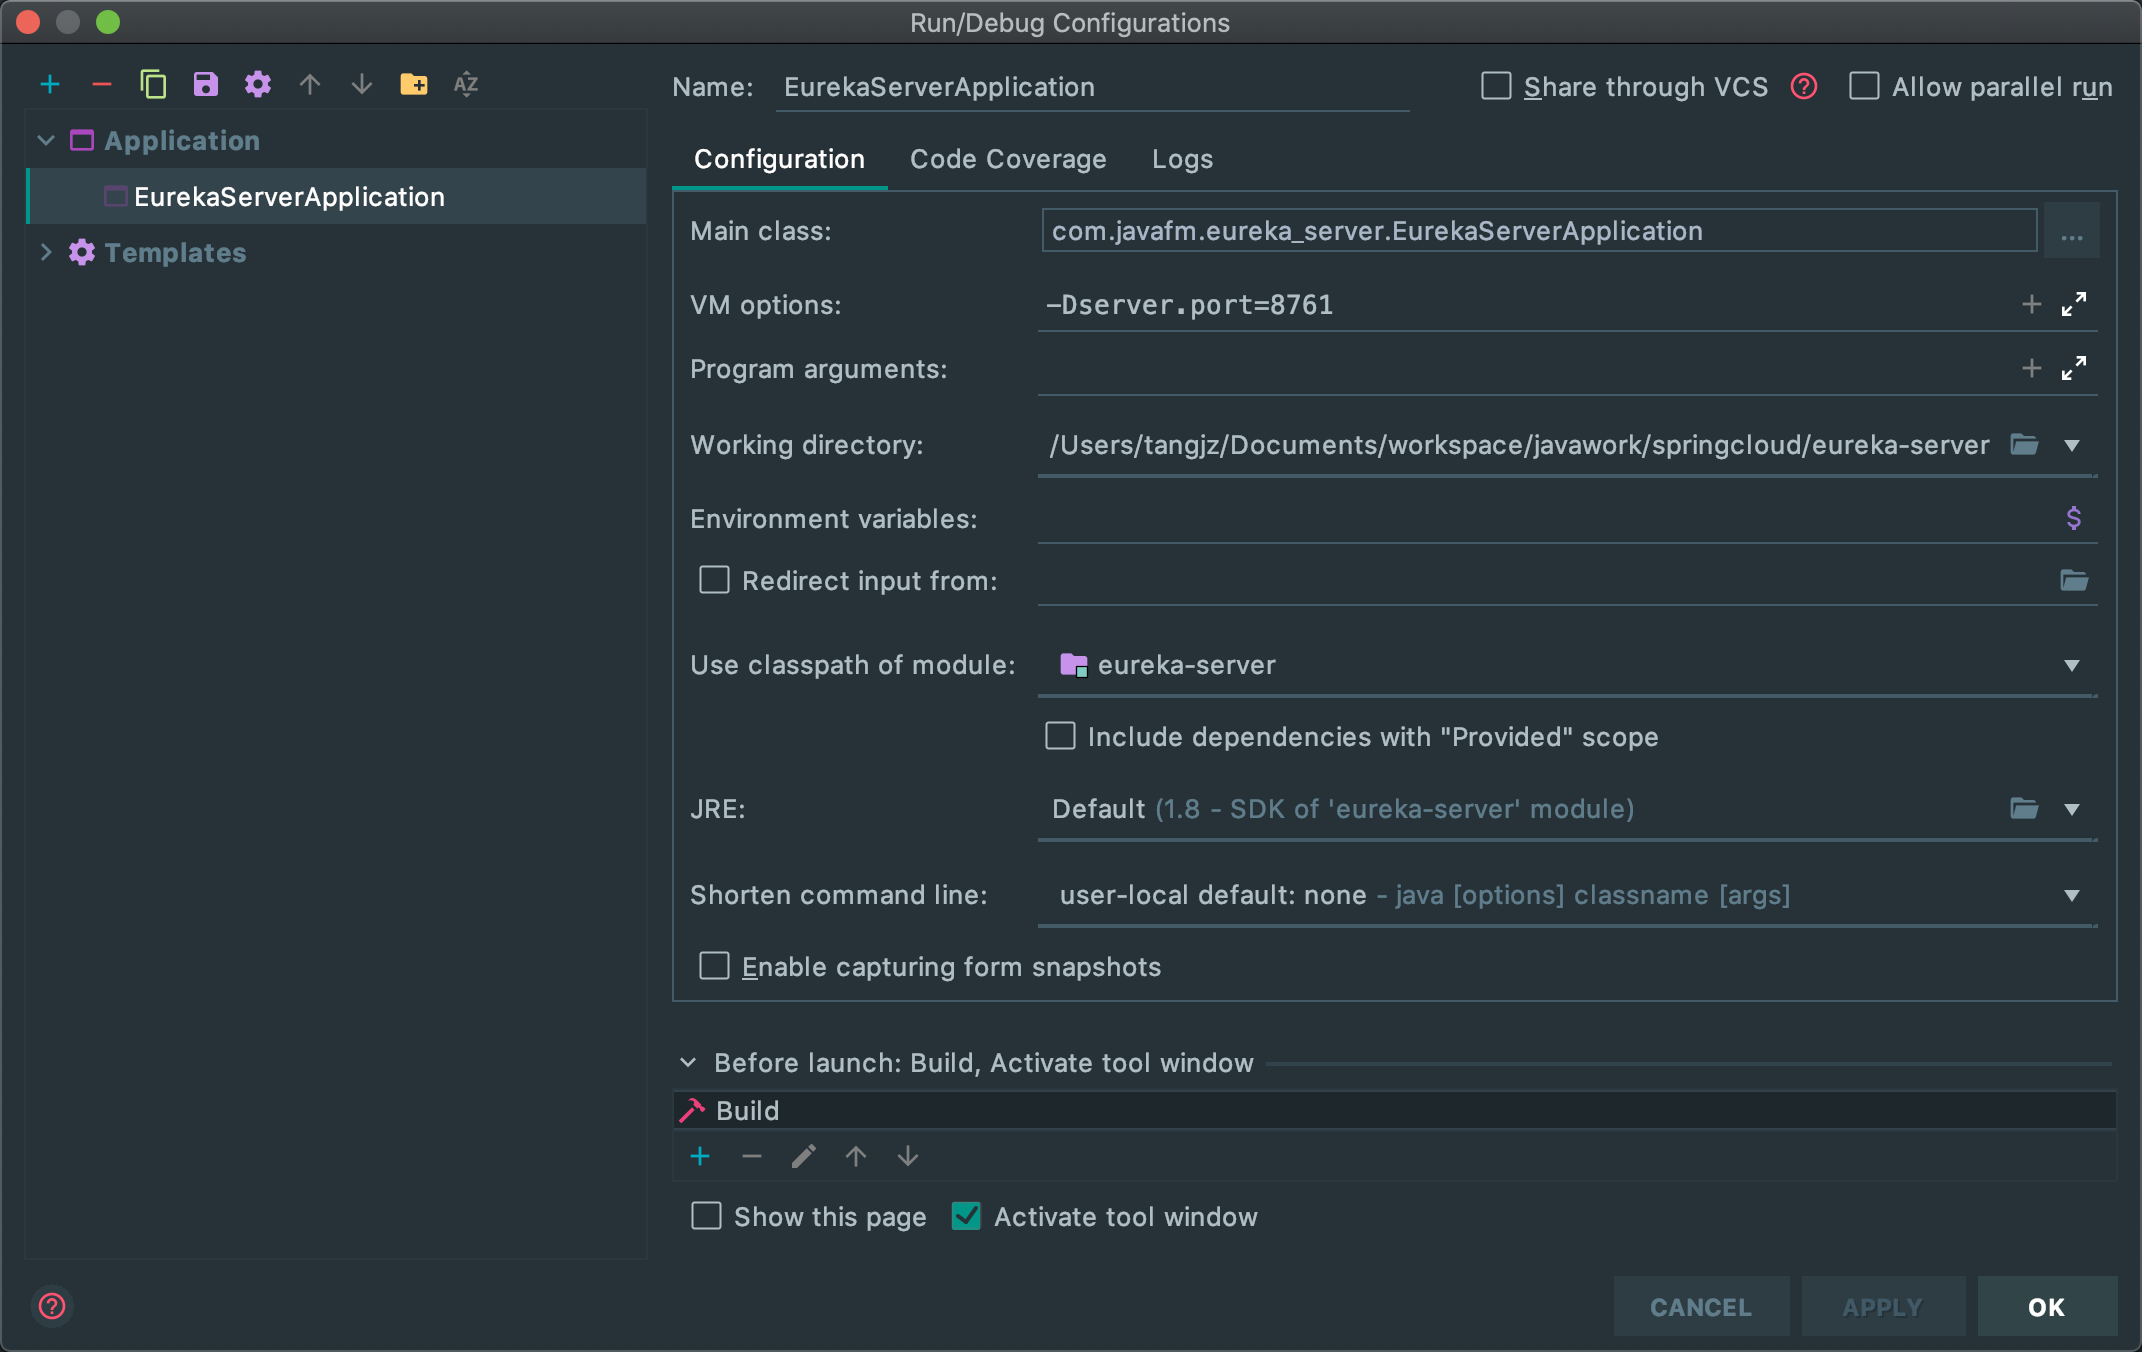Enable Allow parallel run checkbox
Viewport: 2142px width, 1352px height.
point(1864,87)
